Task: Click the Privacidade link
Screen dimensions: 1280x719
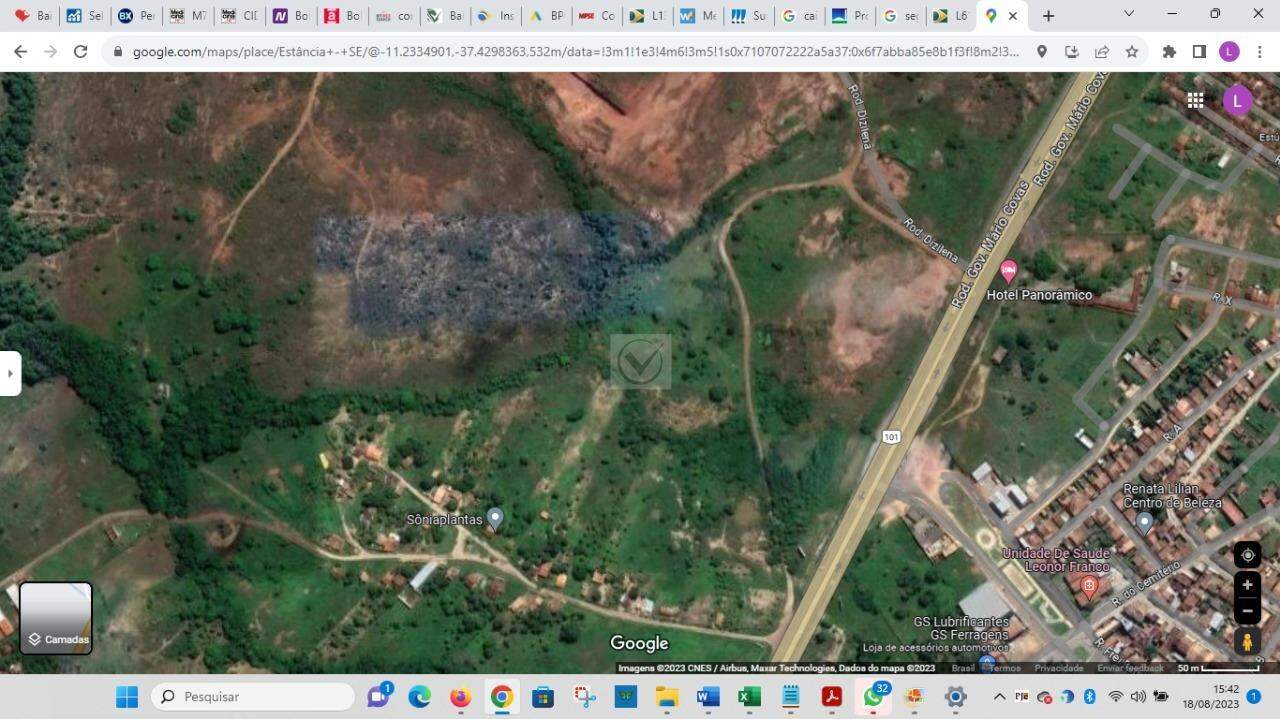Action: pyautogui.click(x=1058, y=668)
